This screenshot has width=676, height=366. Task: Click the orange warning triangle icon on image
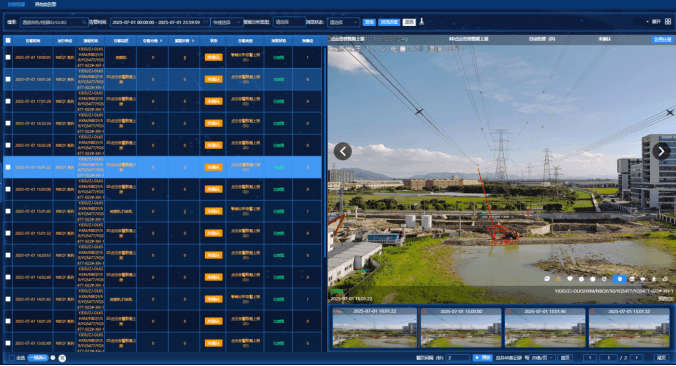[x=558, y=279]
